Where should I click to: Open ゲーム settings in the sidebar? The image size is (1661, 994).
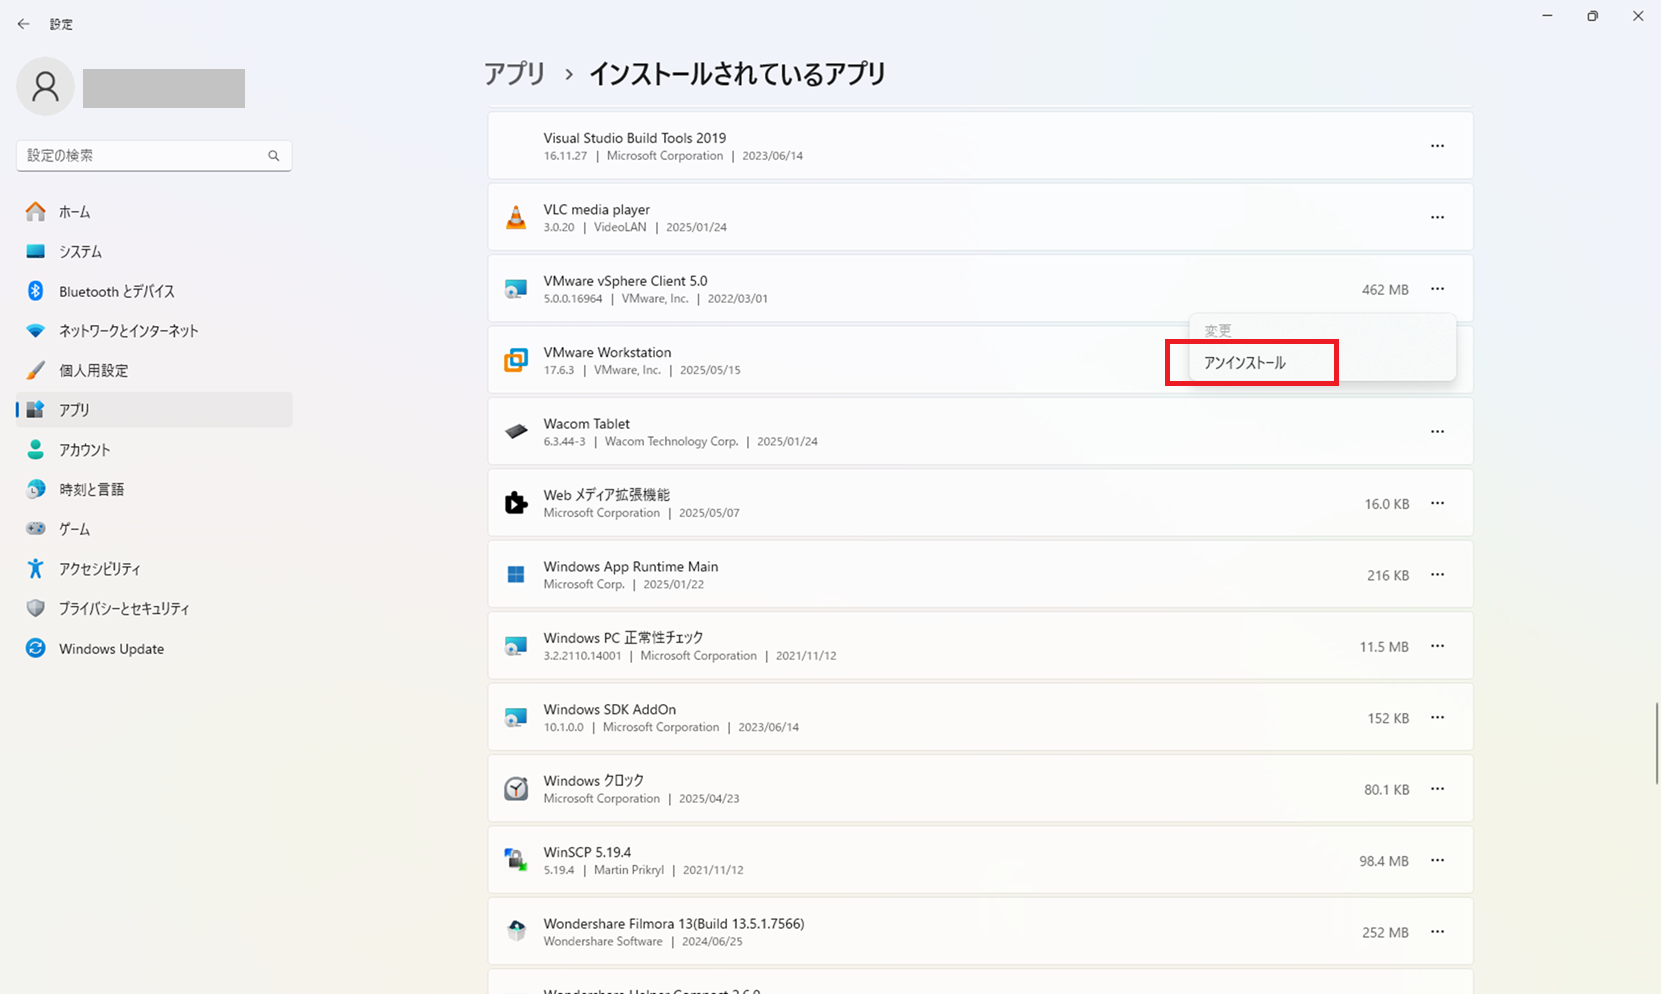tap(154, 529)
